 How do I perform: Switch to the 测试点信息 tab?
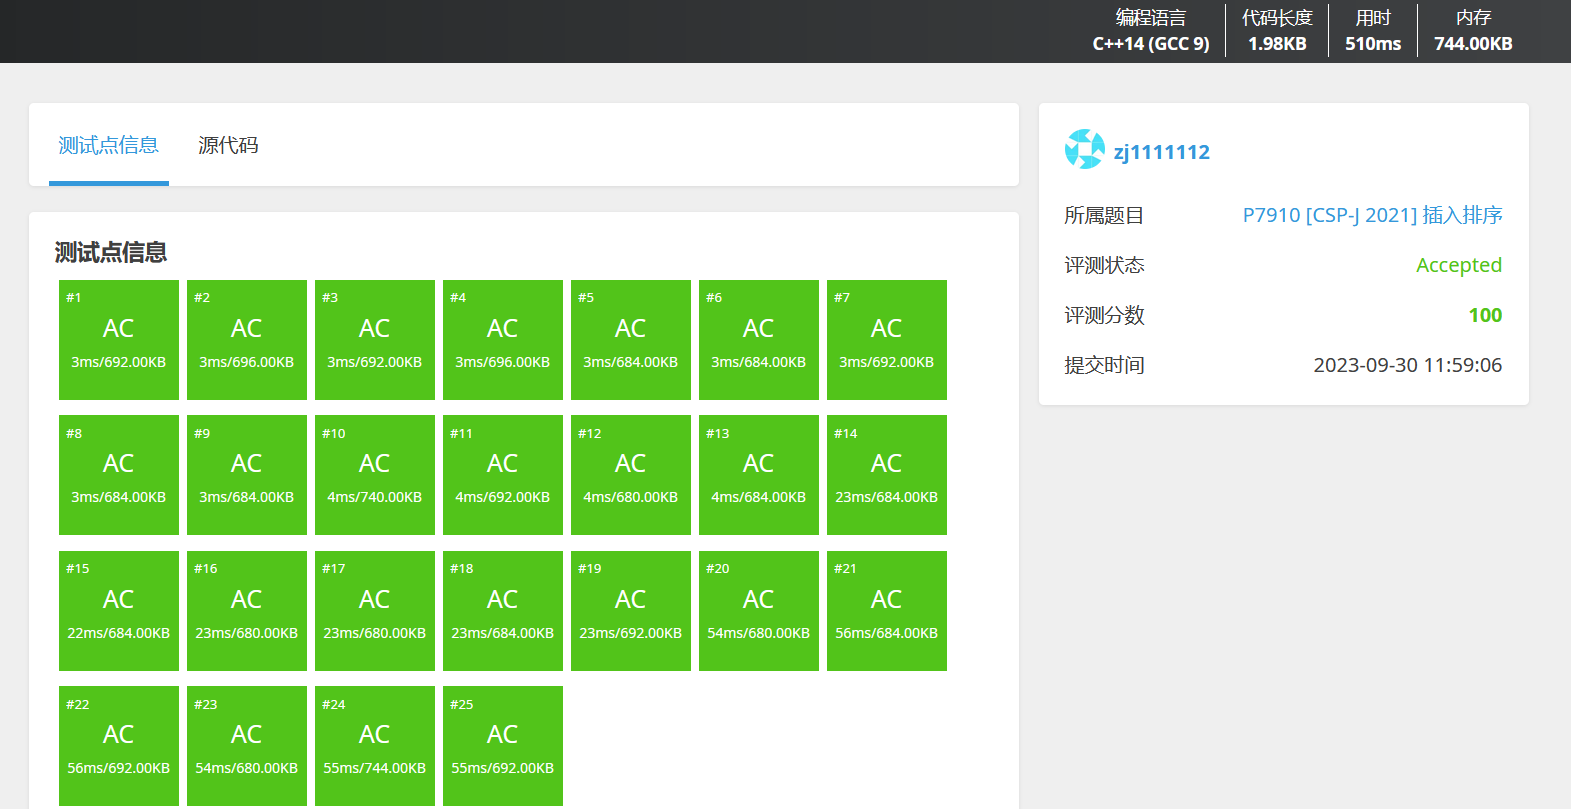(x=109, y=145)
